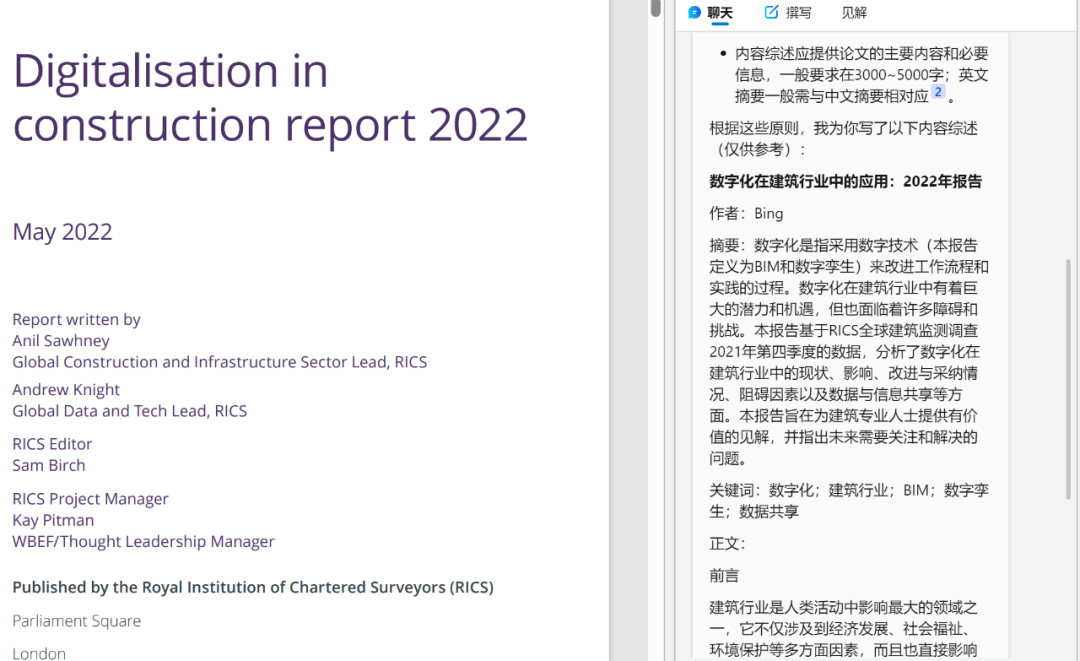Click the '关键词' keywords line in chat

(x=849, y=501)
